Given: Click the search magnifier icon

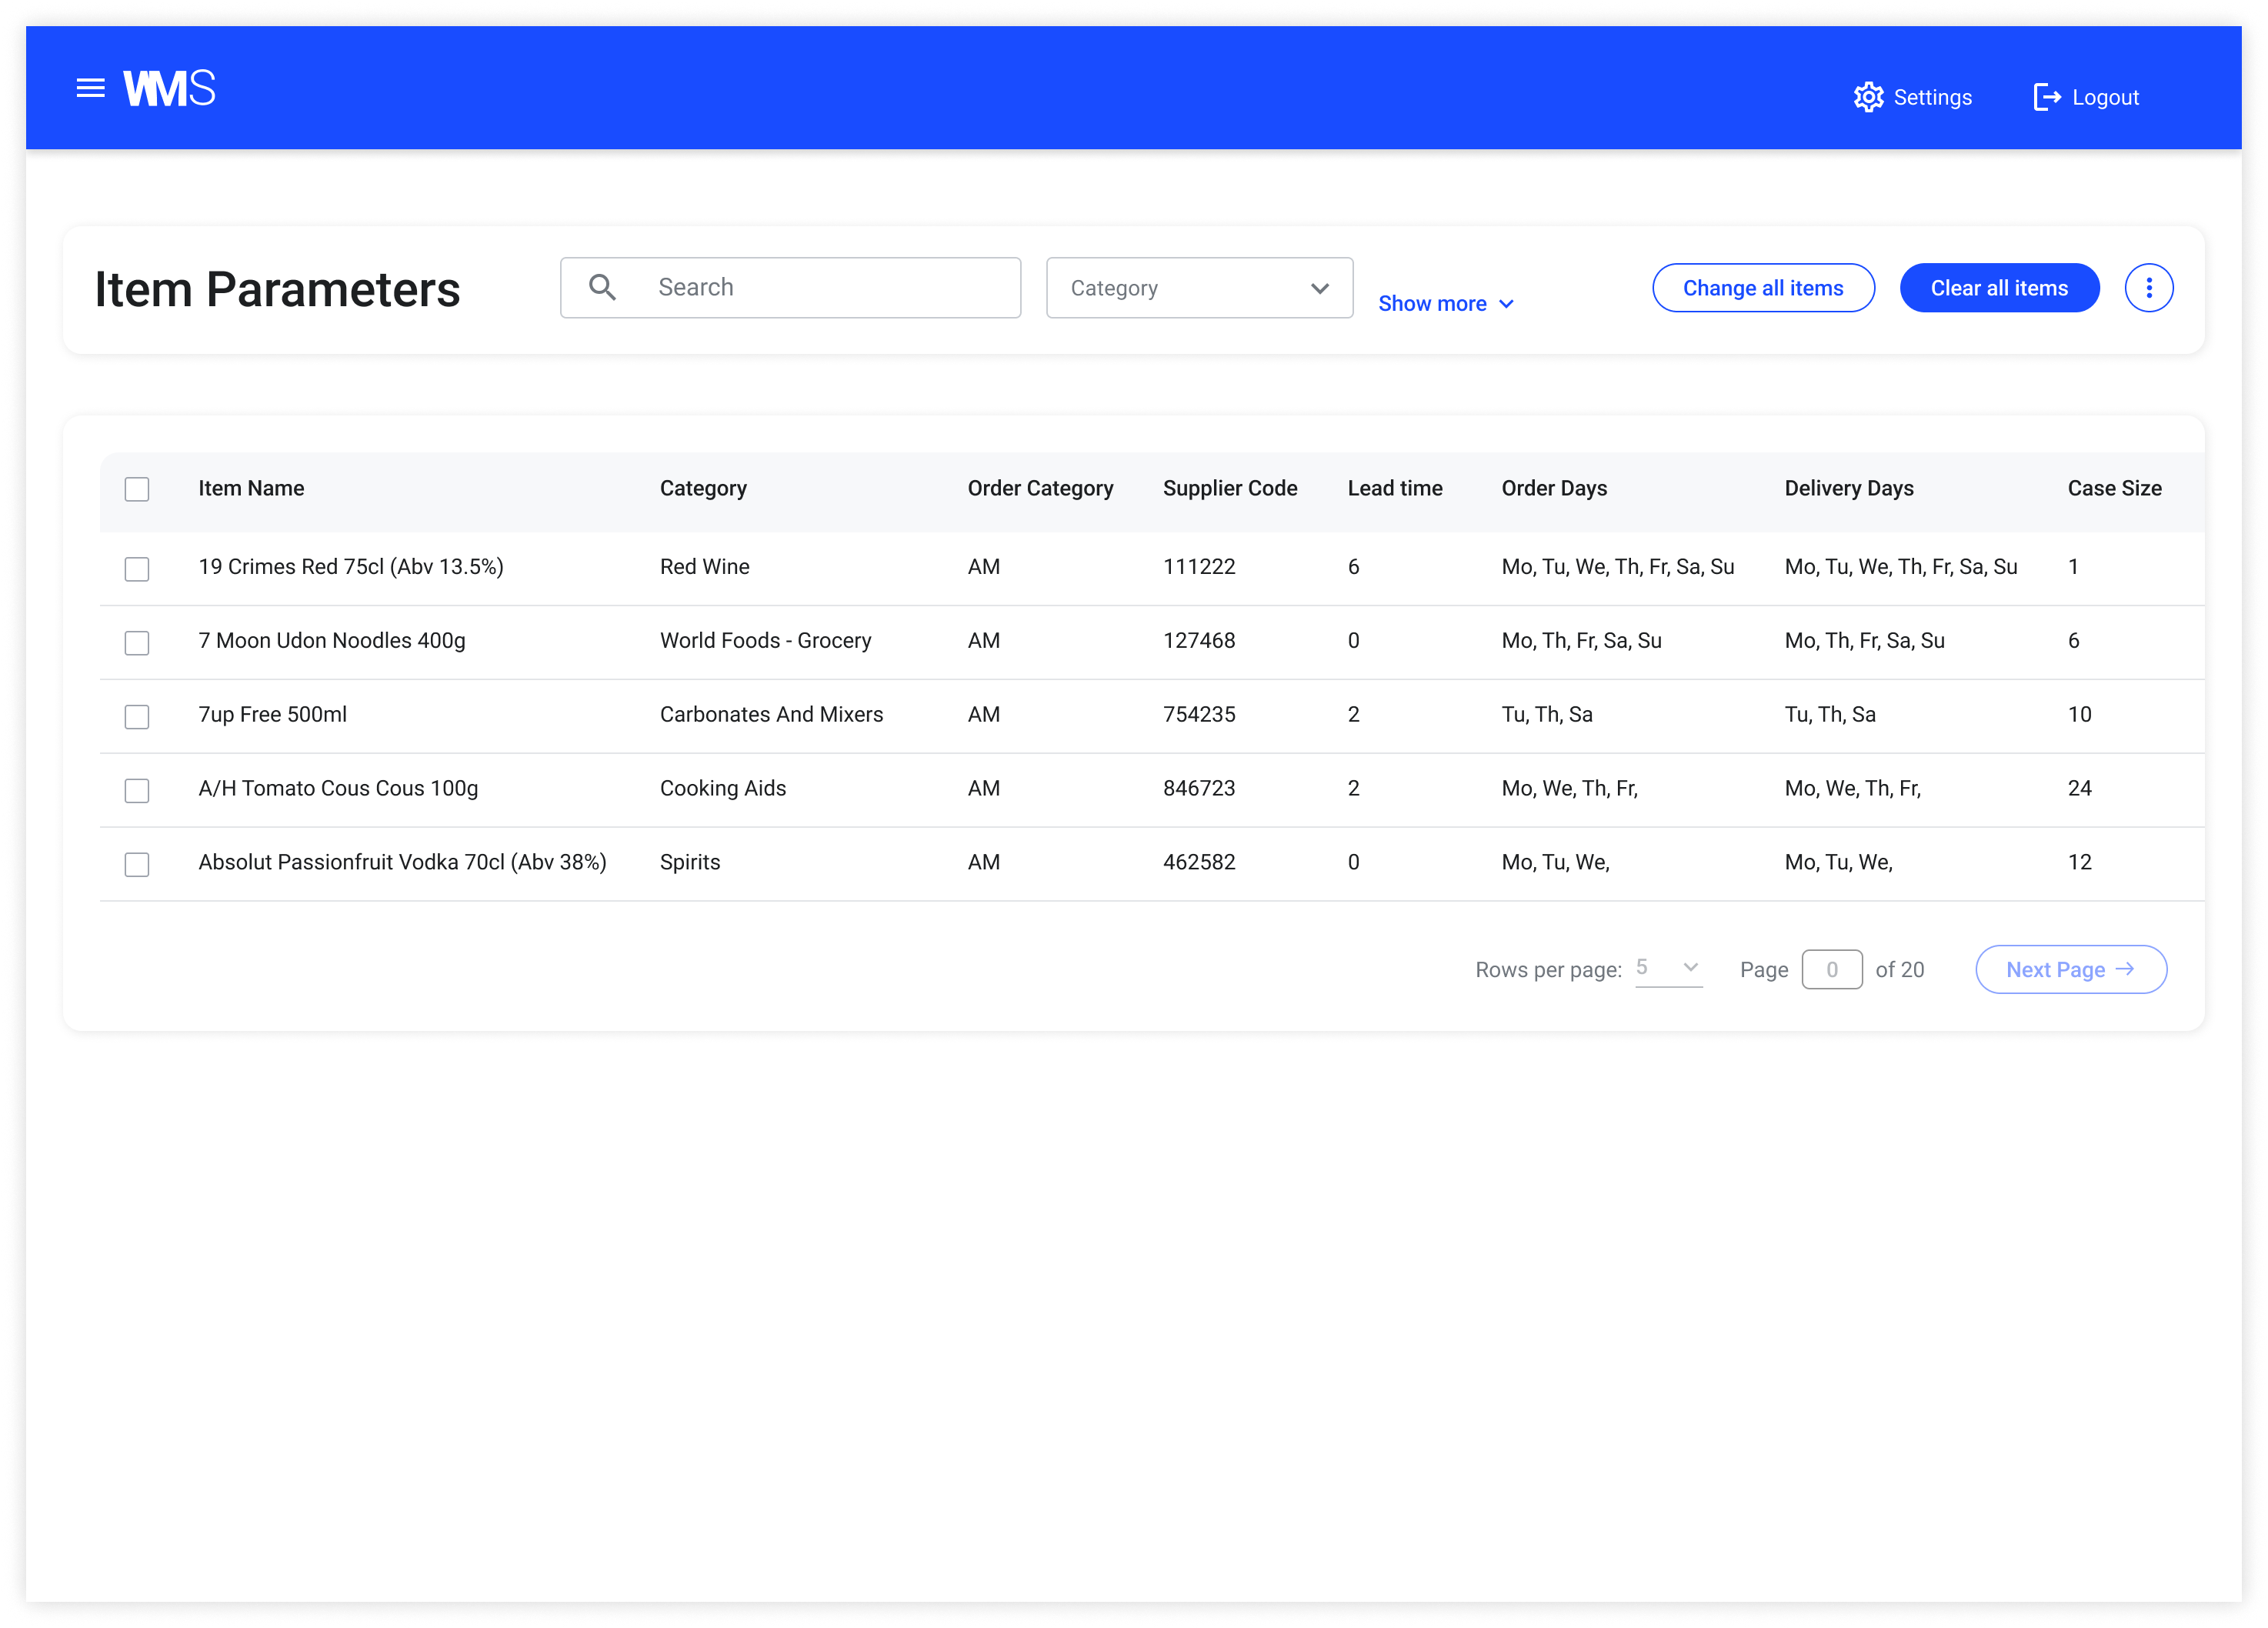Looking at the screenshot, I should [602, 287].
